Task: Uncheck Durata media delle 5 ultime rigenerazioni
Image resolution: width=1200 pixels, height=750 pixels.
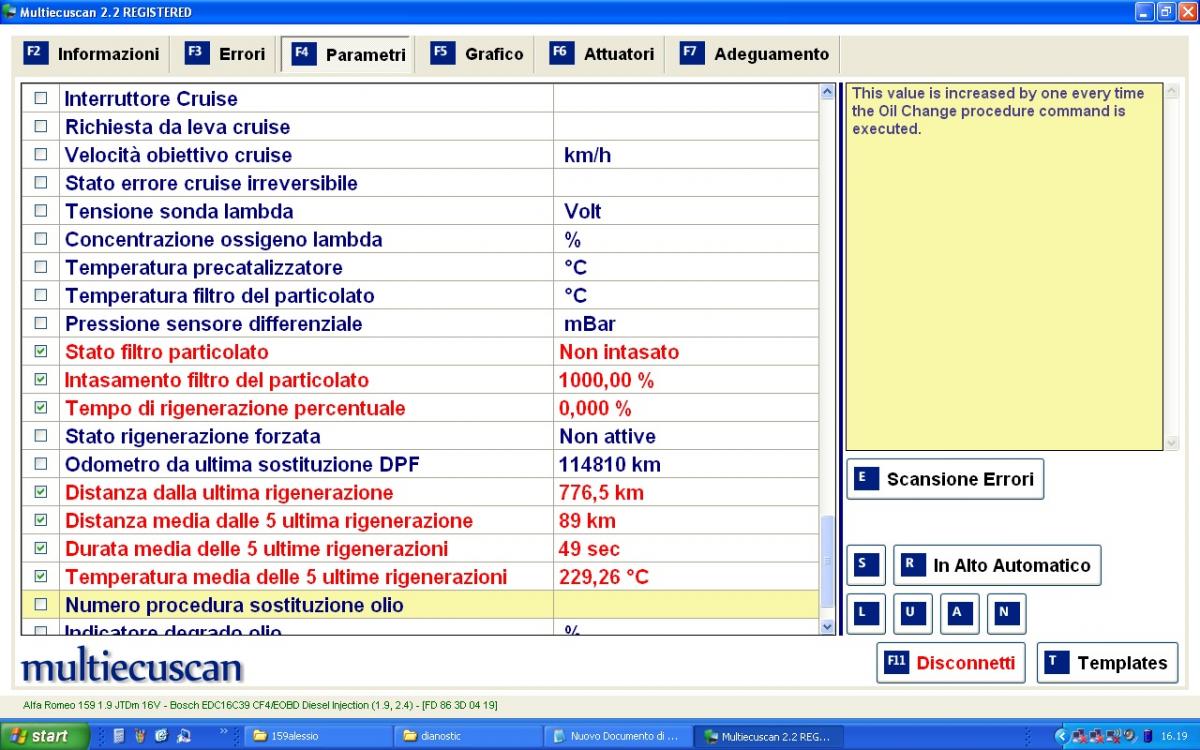Action: tap(41, 547)
